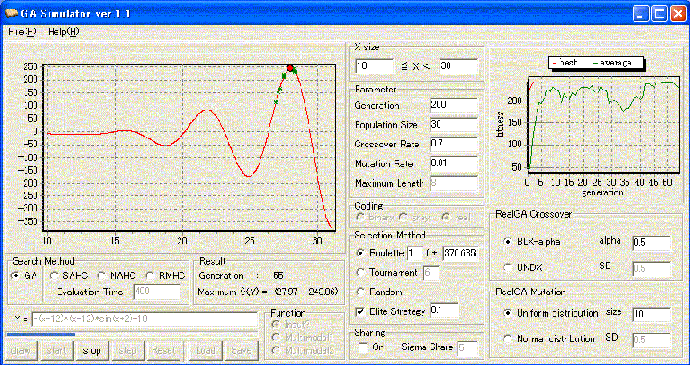Click the Roulette scaling factor field
690x365 pixels.
(x=415, y=254)
